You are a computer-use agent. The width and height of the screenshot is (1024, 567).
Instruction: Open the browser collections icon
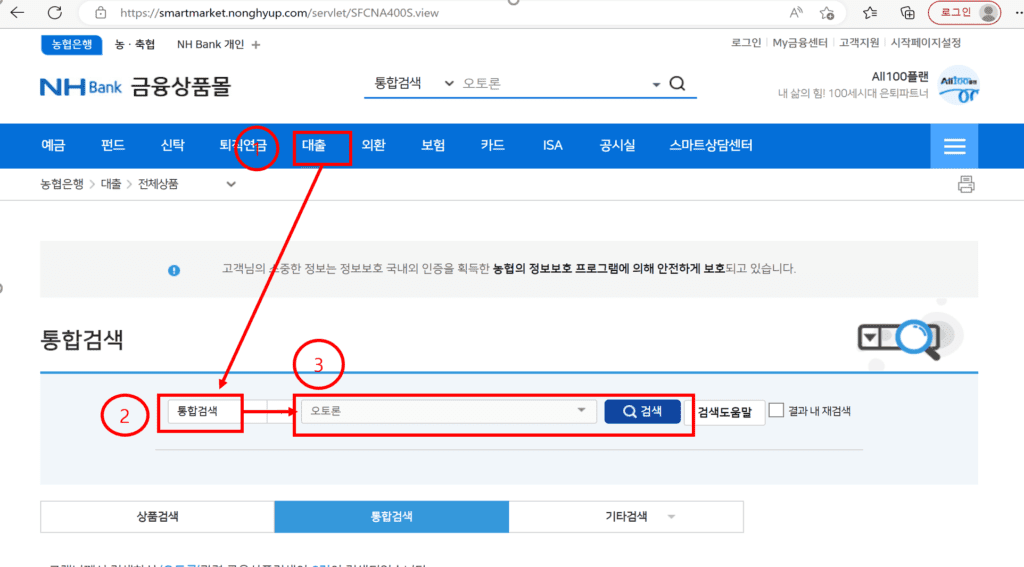[x=907, y=12]
